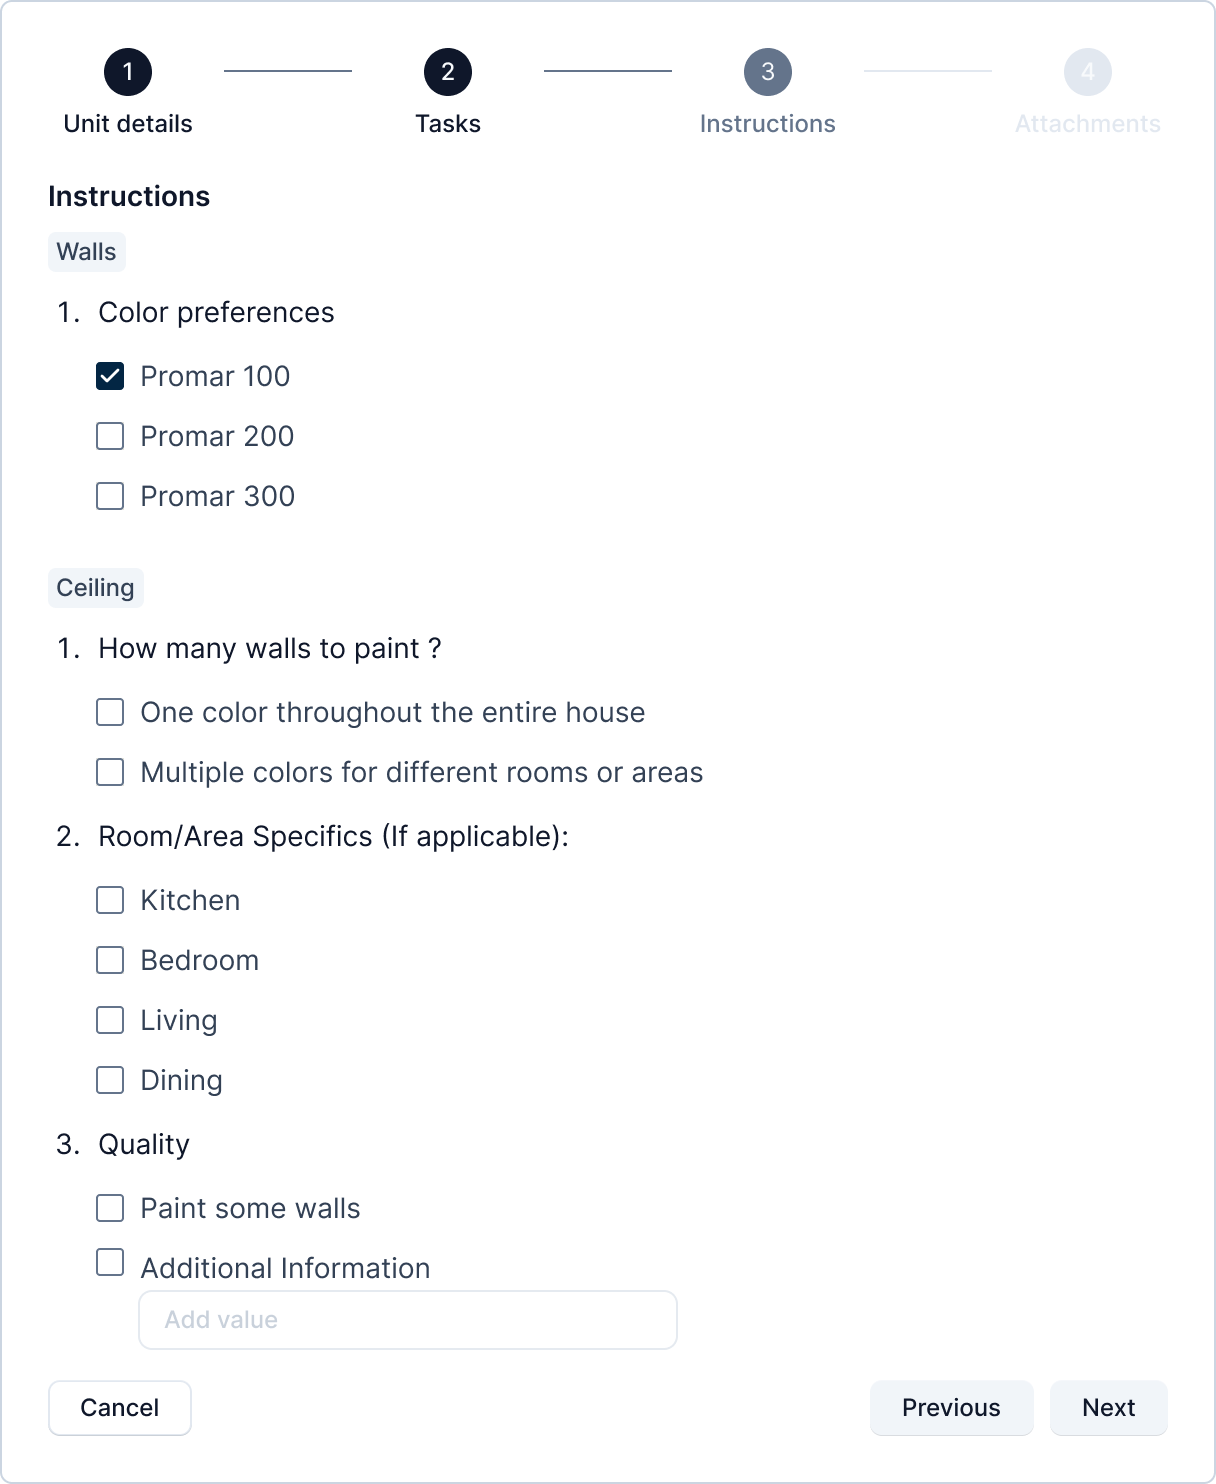The image size is (1216, 1484).
Task: Check the Dining checkbox
Action: tap(110, 1080)
